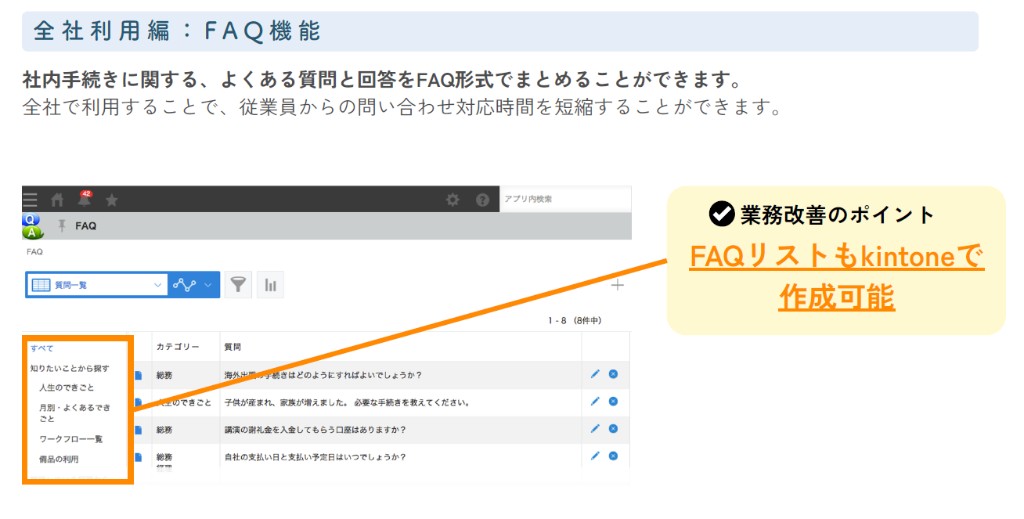Viewport: 1024px width, 519px height.
Task: Select ワークフロー一覧 category
Action: click(x=71, y=439)
